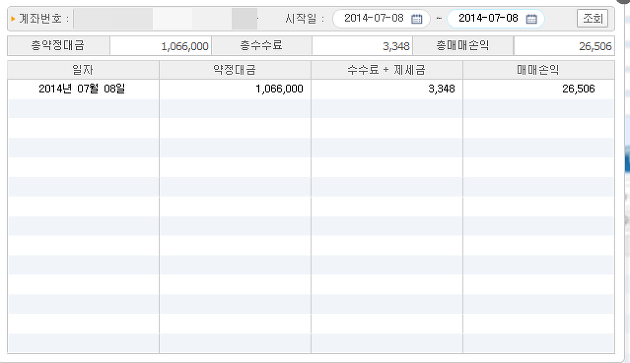Focus the start date field next to 시작일
The image size is (630, 363).
[381, 19]
